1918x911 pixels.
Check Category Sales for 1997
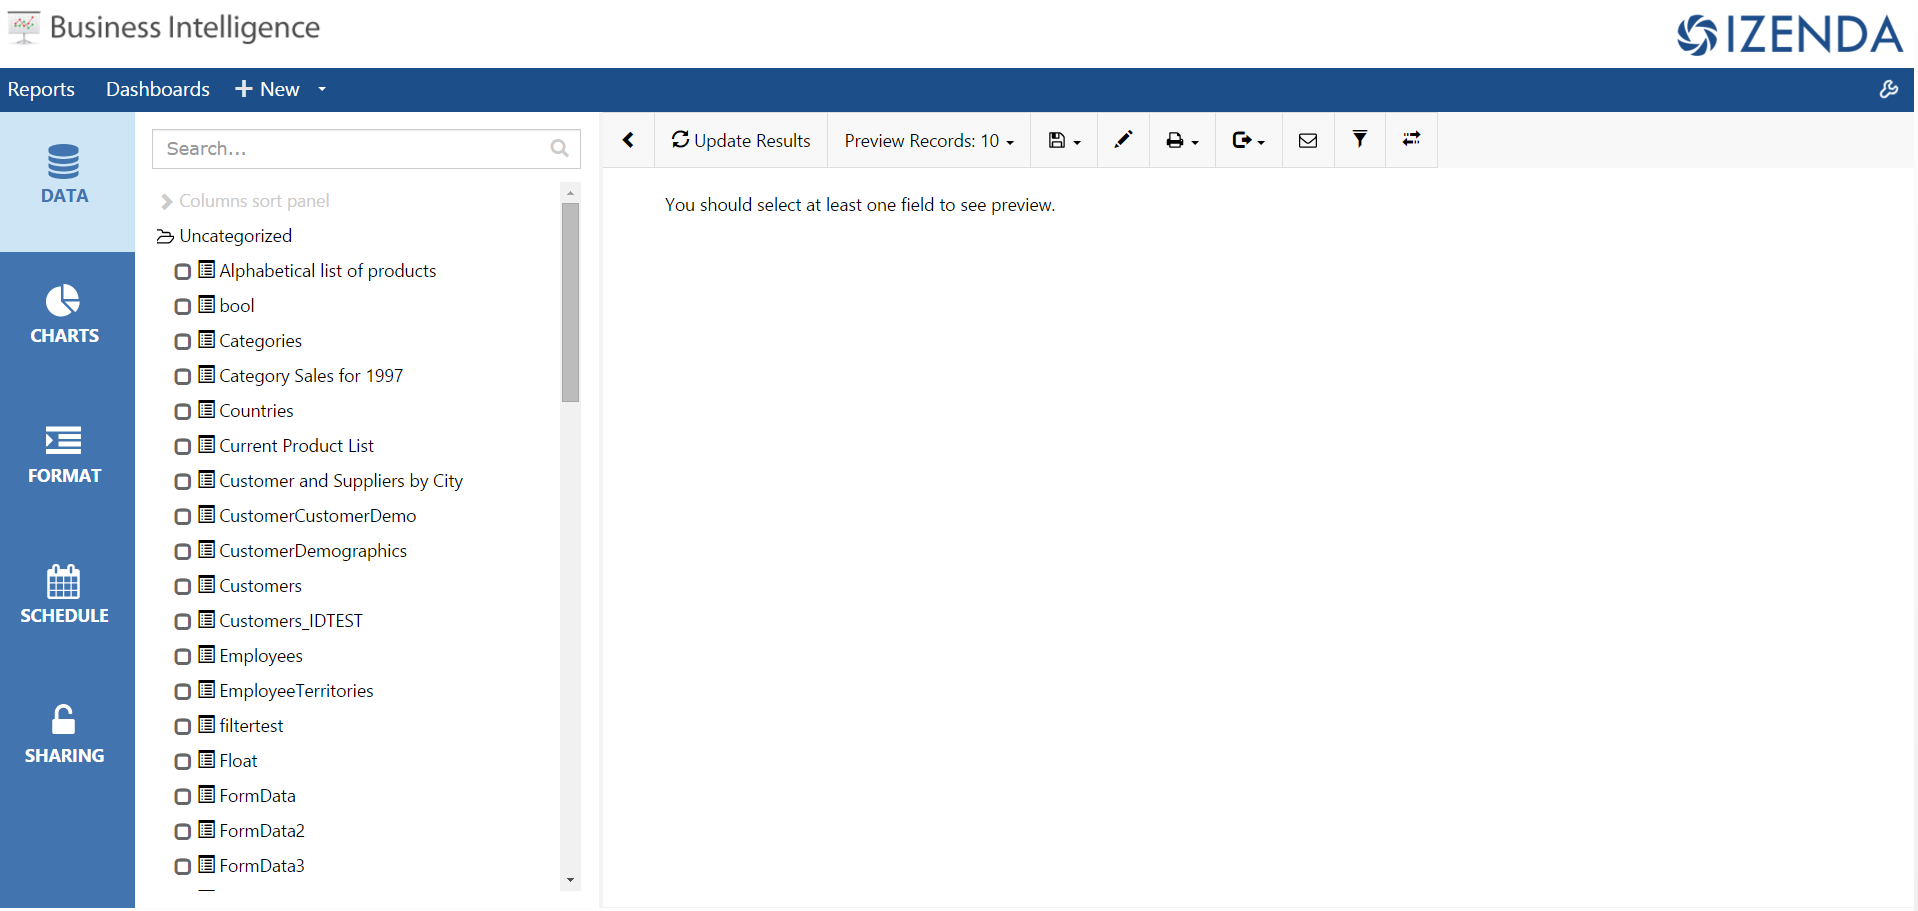pos(182,377)
